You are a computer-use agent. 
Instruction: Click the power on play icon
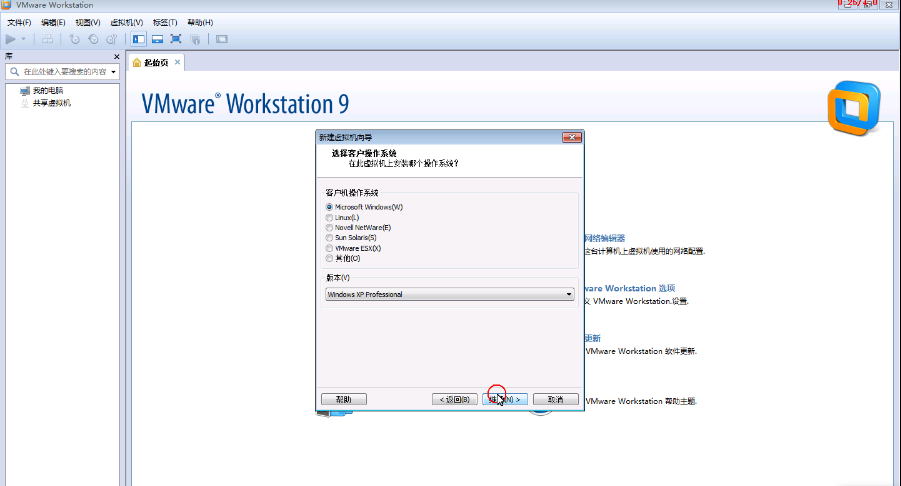click(x=10, y=39)
